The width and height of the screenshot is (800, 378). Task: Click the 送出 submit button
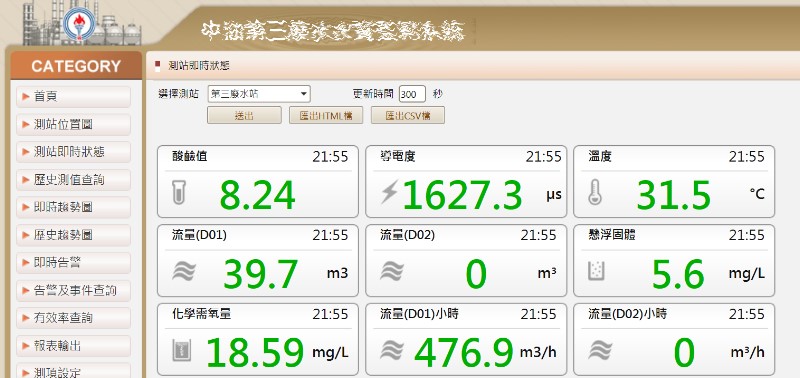point(244,115)
